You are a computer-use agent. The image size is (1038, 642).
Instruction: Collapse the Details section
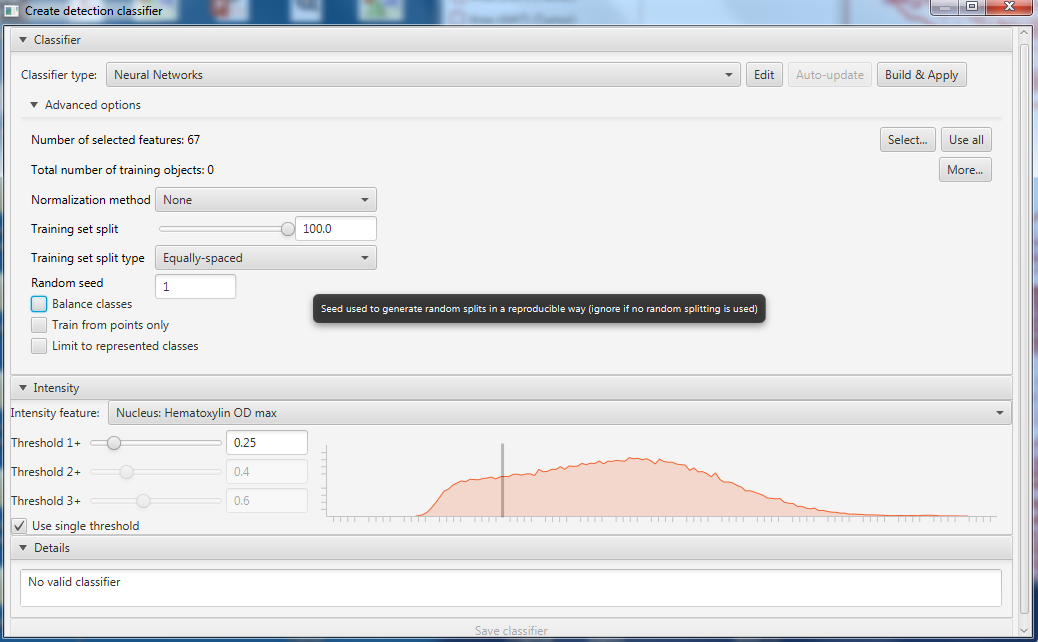(22, 547)
